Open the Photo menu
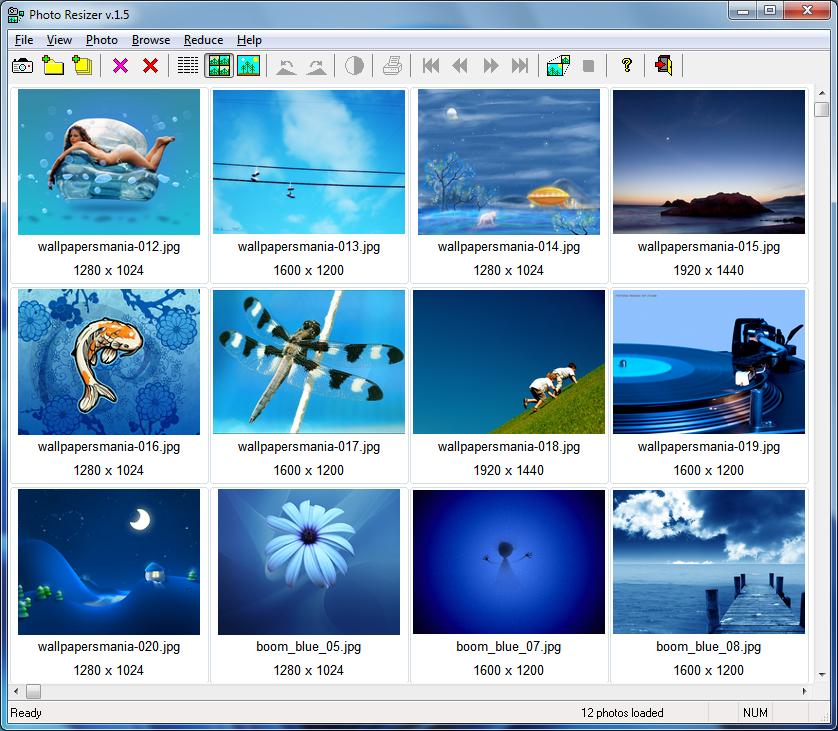The width and height of the screenshot is (838, 731). pos(102,40)
